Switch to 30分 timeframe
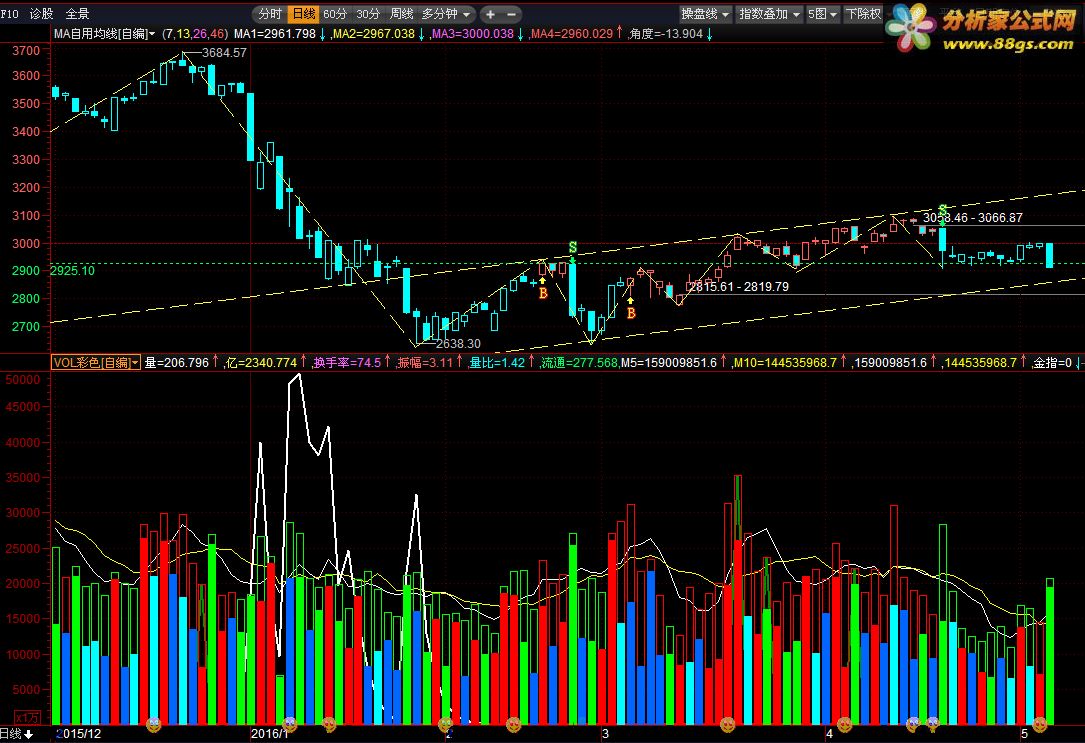Image resolution: width=1085 pixels, height=743 pixels. tap(368, 14)
